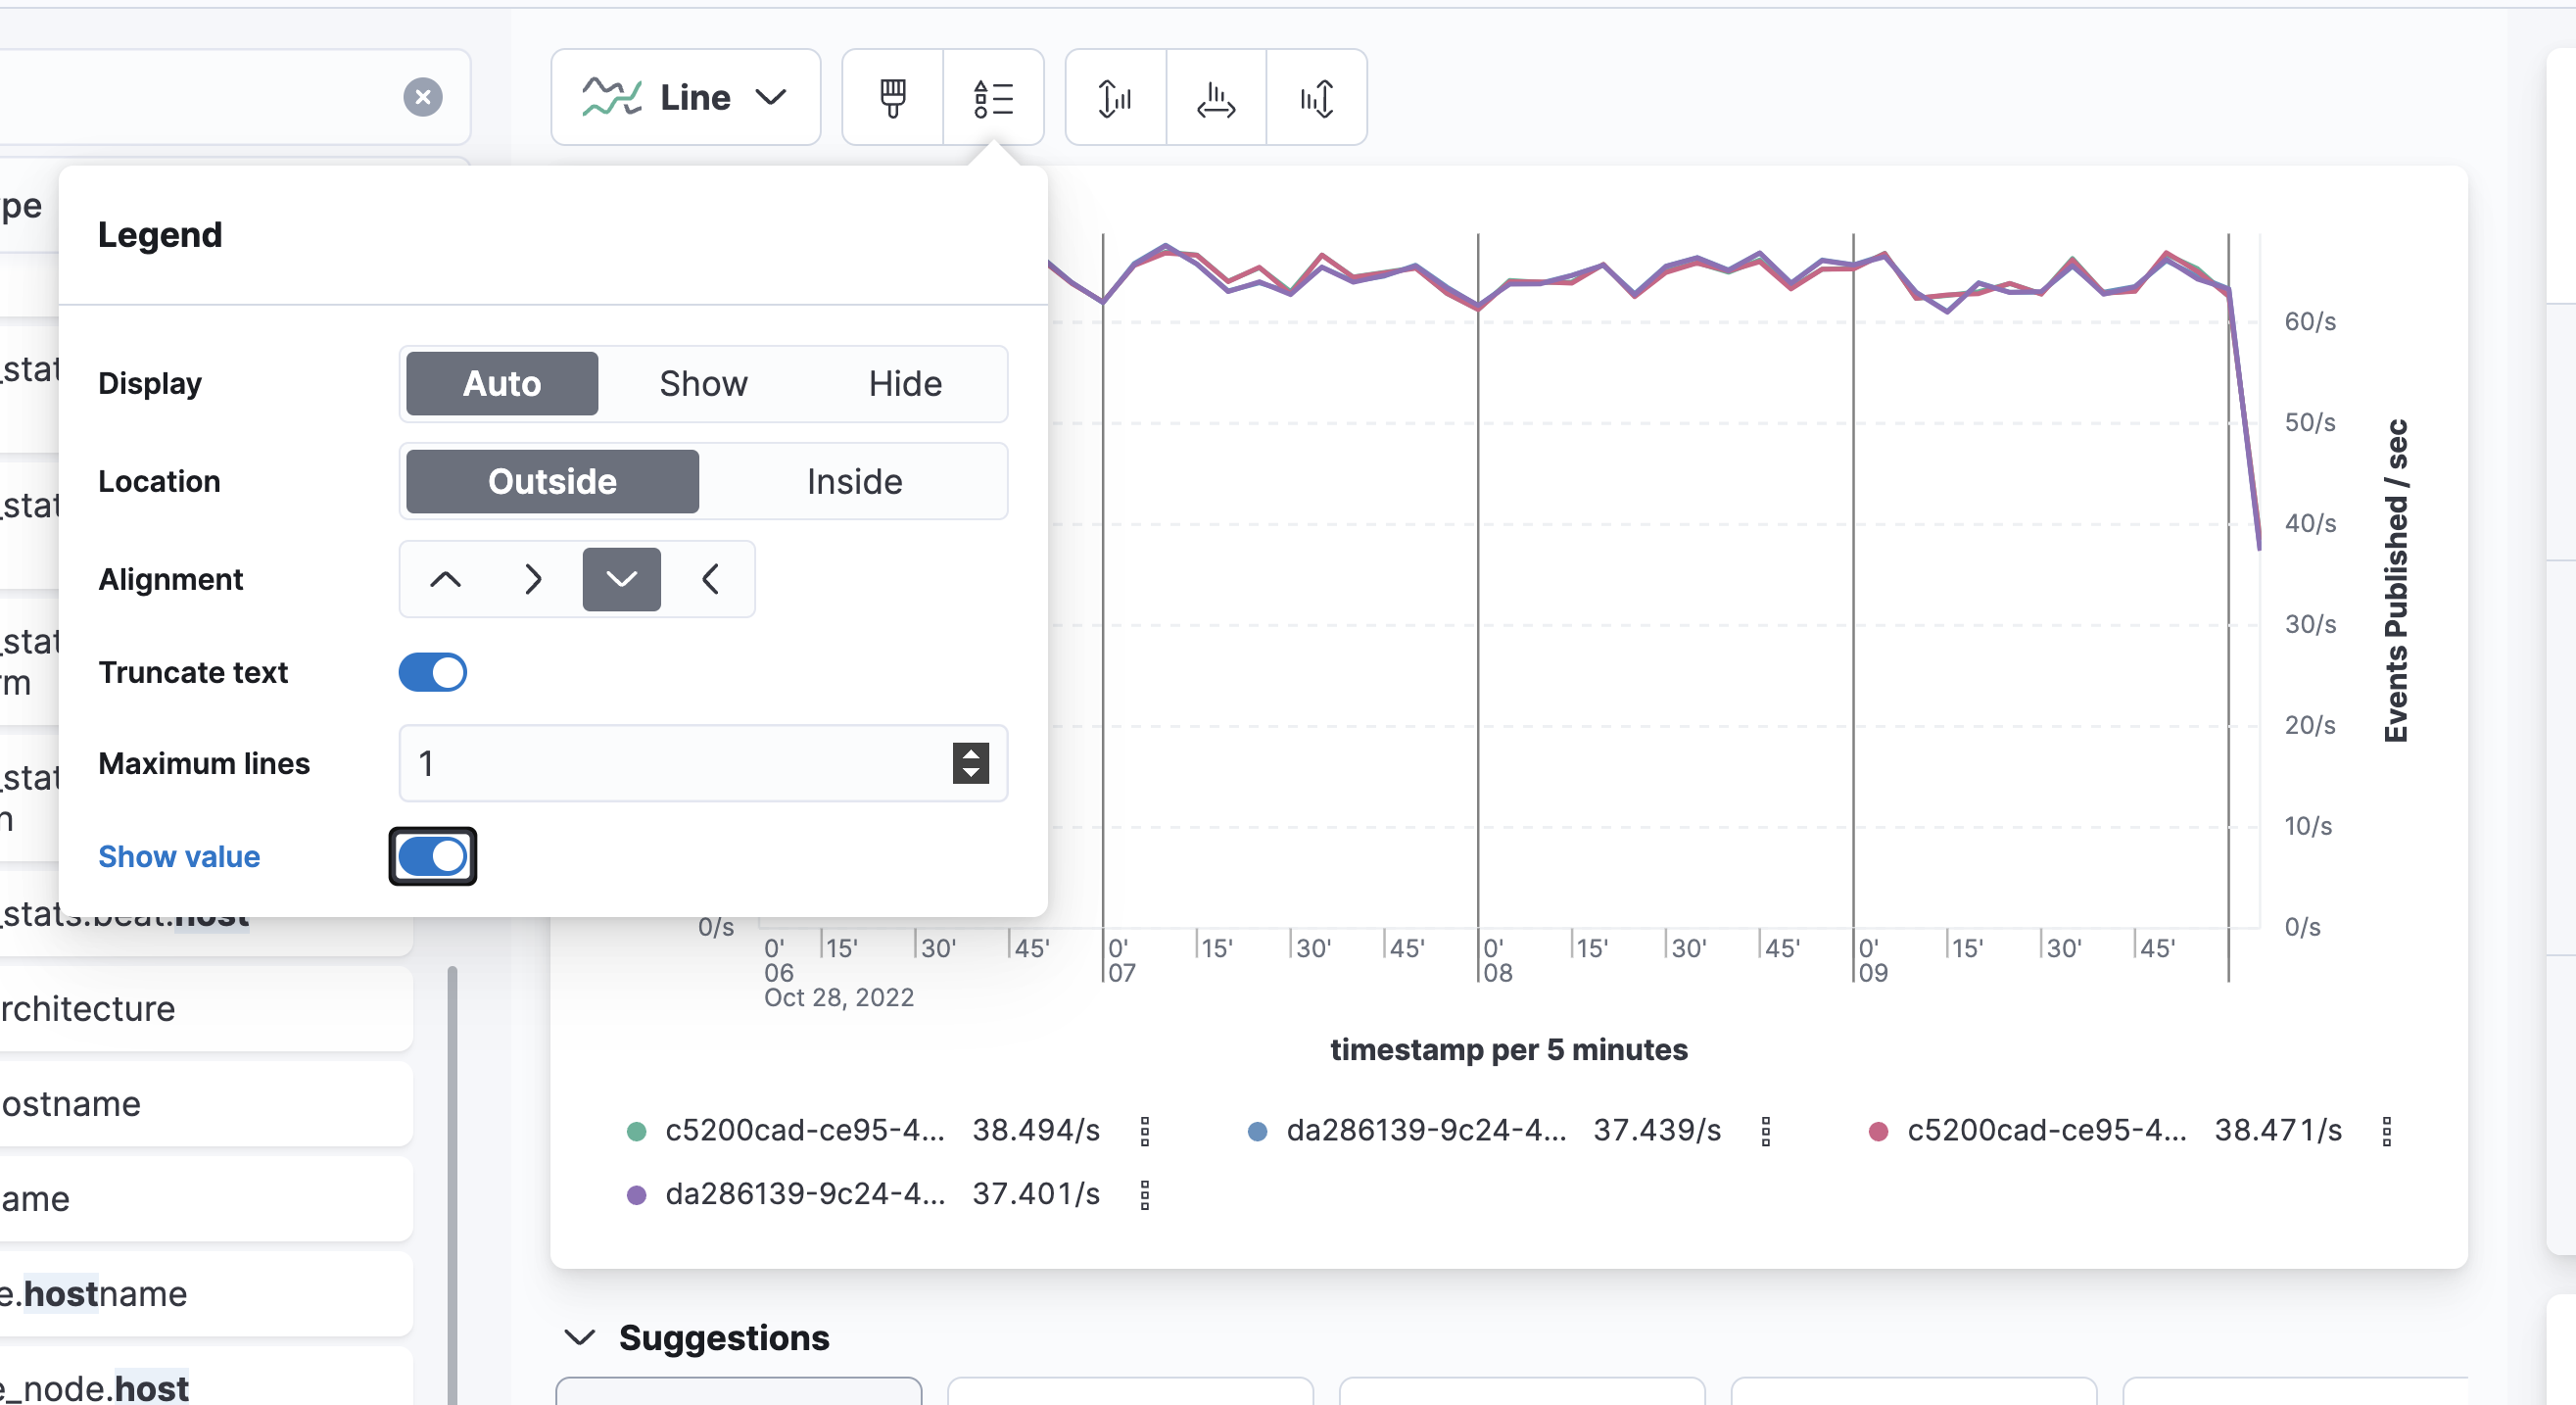Select Inside legend location
2576x1405 pixels.
pyautogui.click(x=854, y=482)
